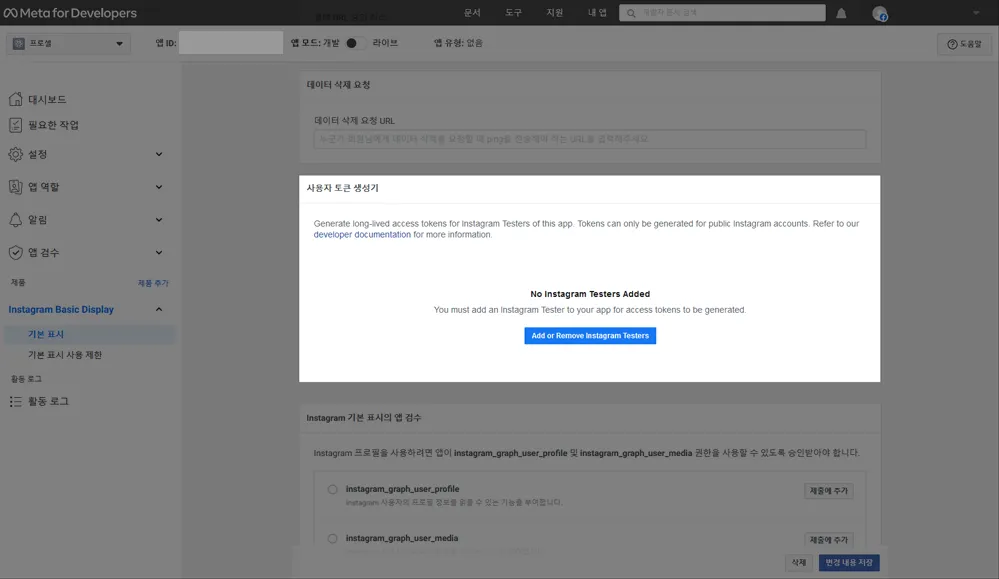Open the developer documentation link
Screen dimensions: 999x579
point(362,234)
